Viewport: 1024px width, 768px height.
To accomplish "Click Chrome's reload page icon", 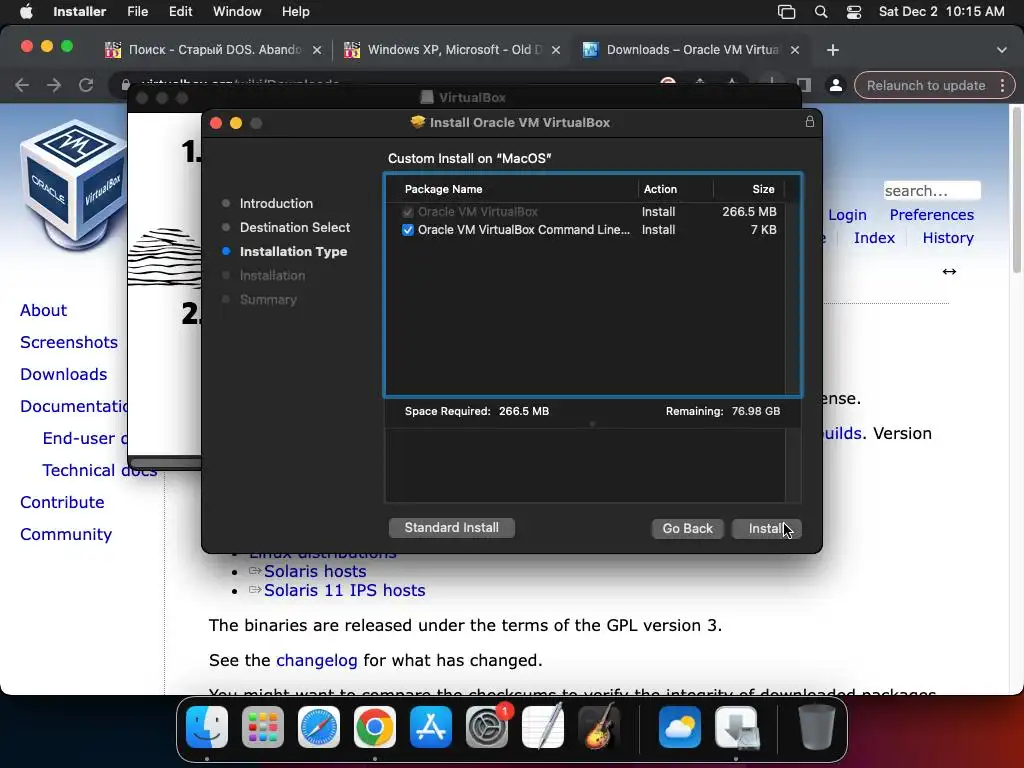I will (86, 85).
